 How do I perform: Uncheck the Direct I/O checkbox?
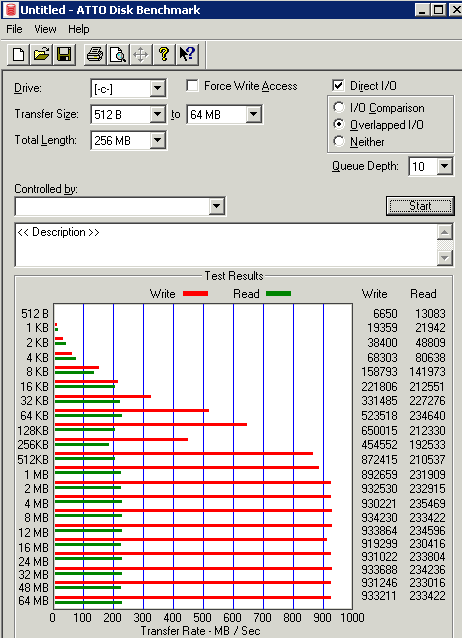338,85
